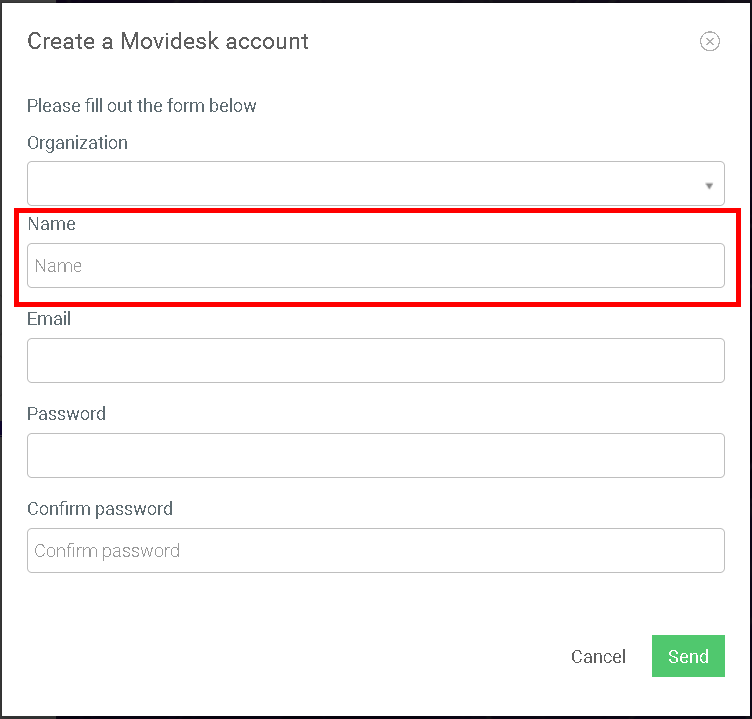Viewport: 752px width, 719px height.
Task: Submit the form with Send button
Action: point(688,656)
